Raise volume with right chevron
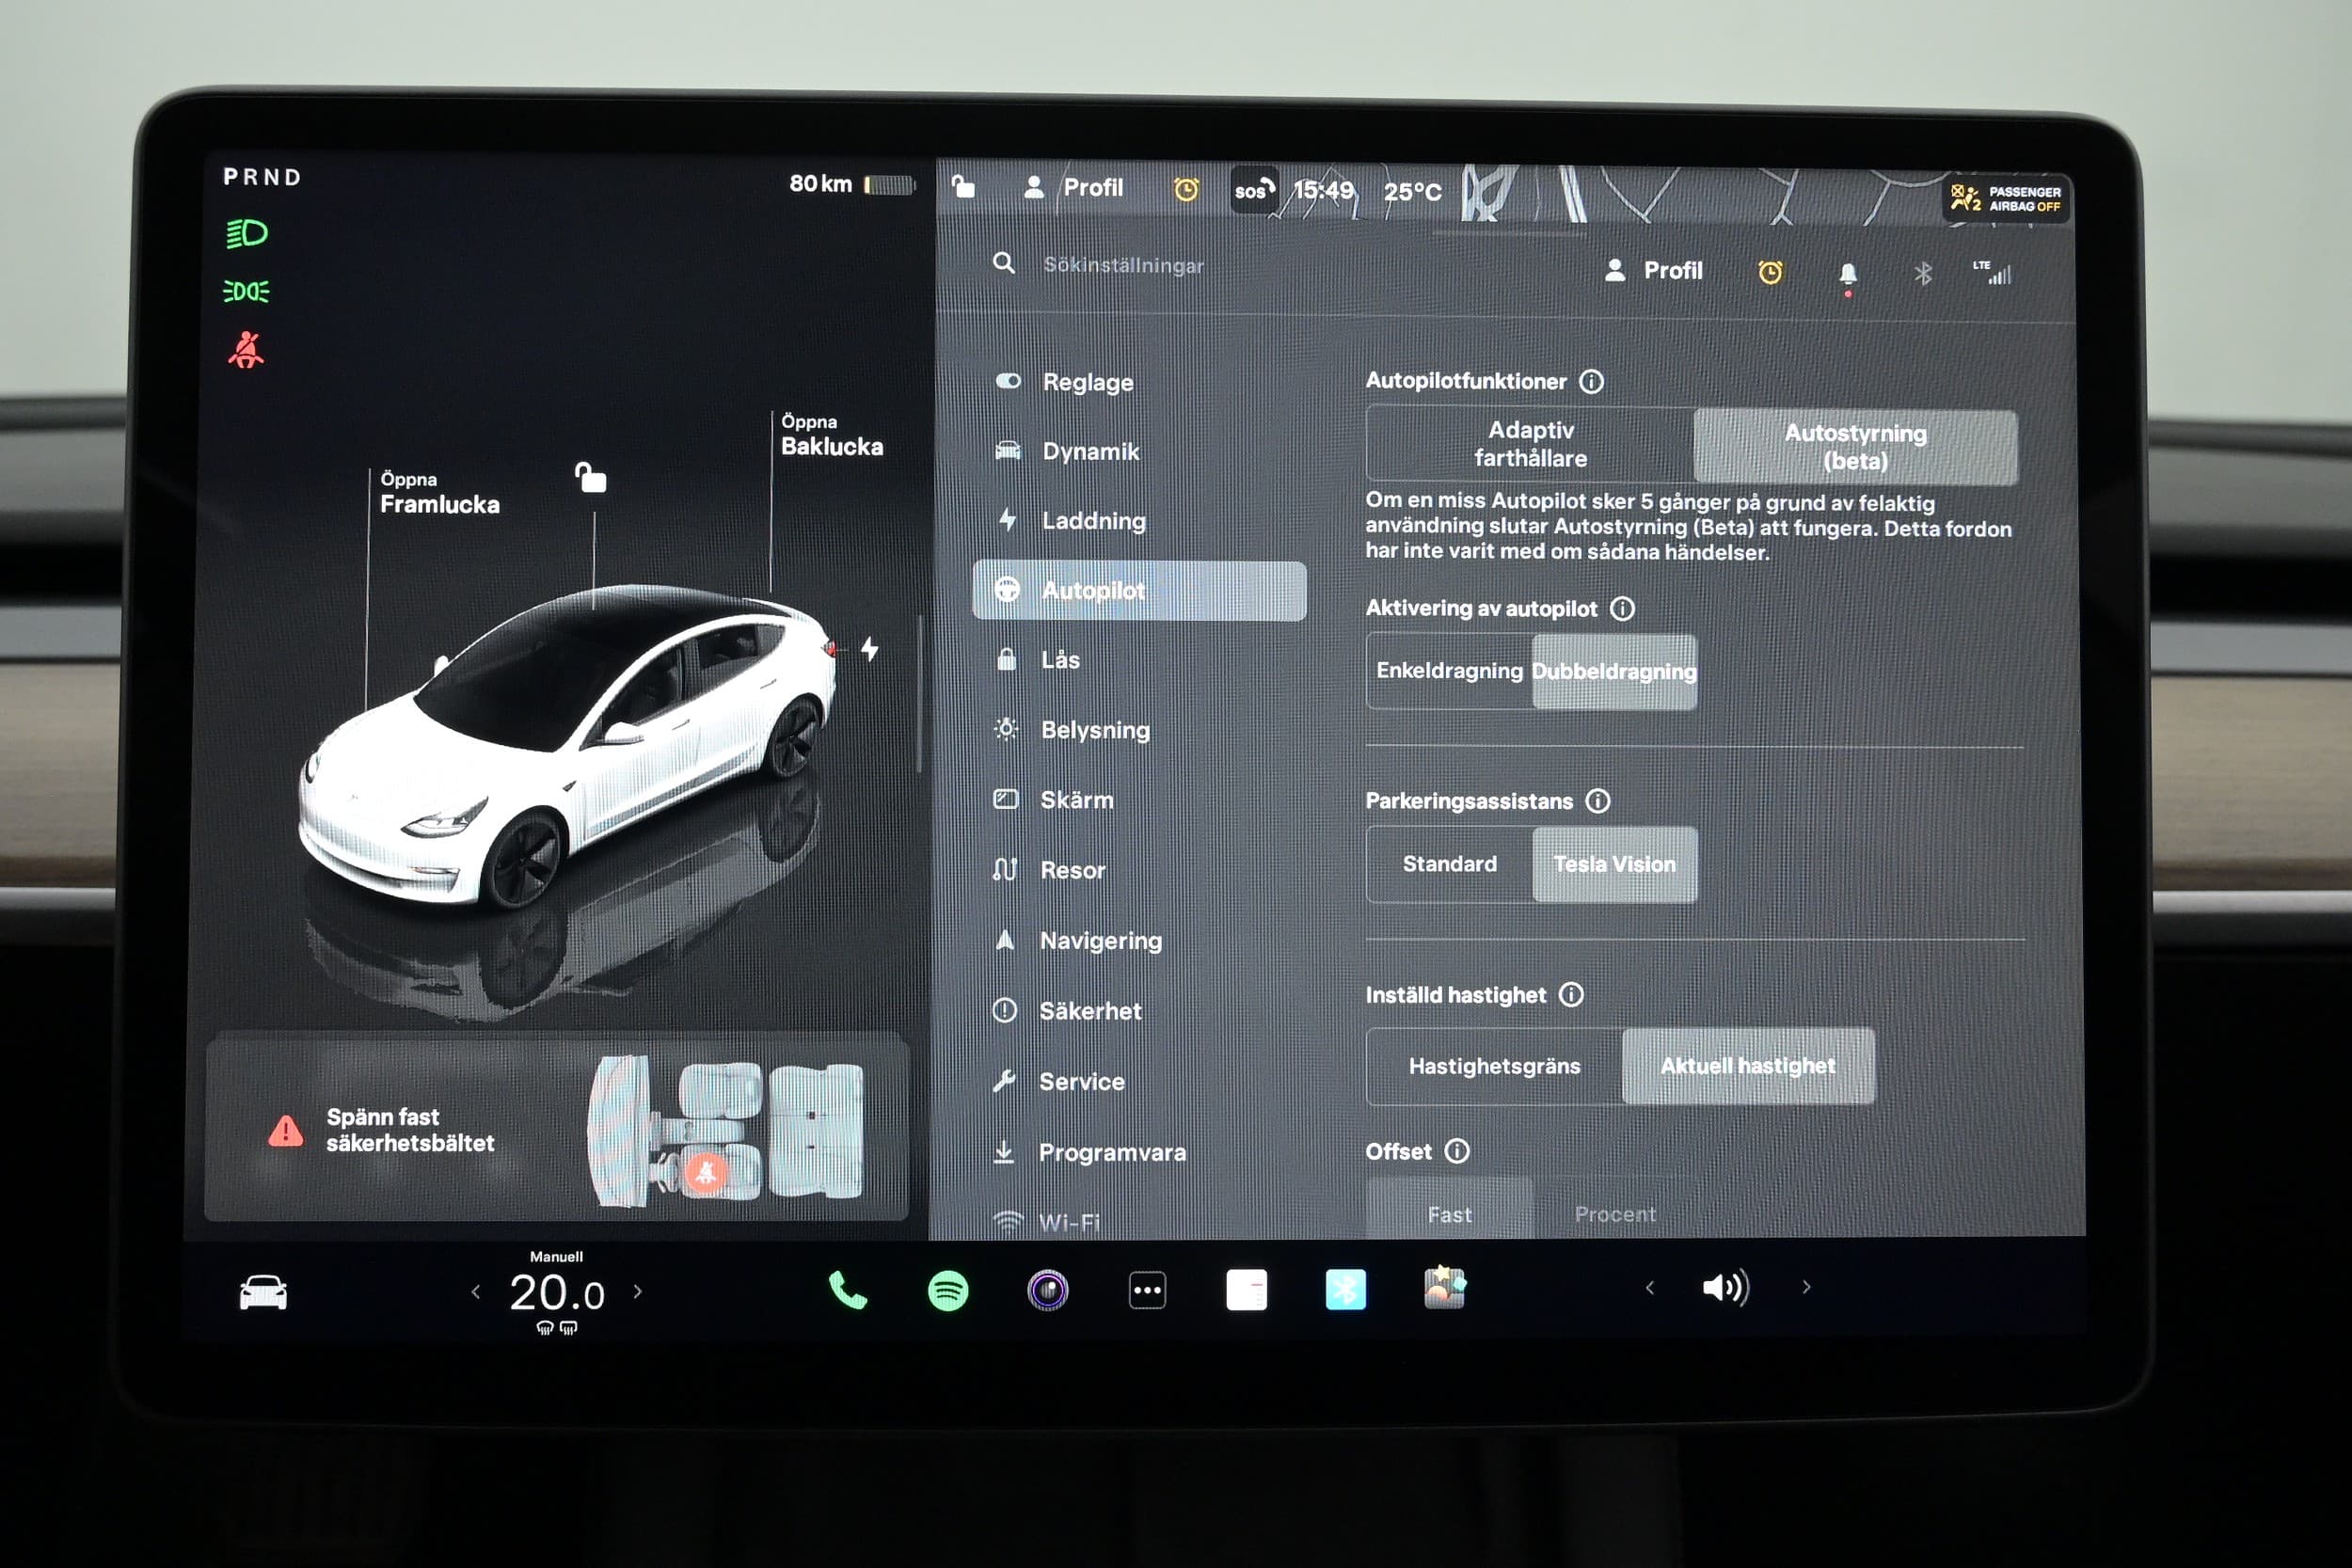Image resolution: width=2352 pixels, height=1568 pixels. coord(1806,1287)
